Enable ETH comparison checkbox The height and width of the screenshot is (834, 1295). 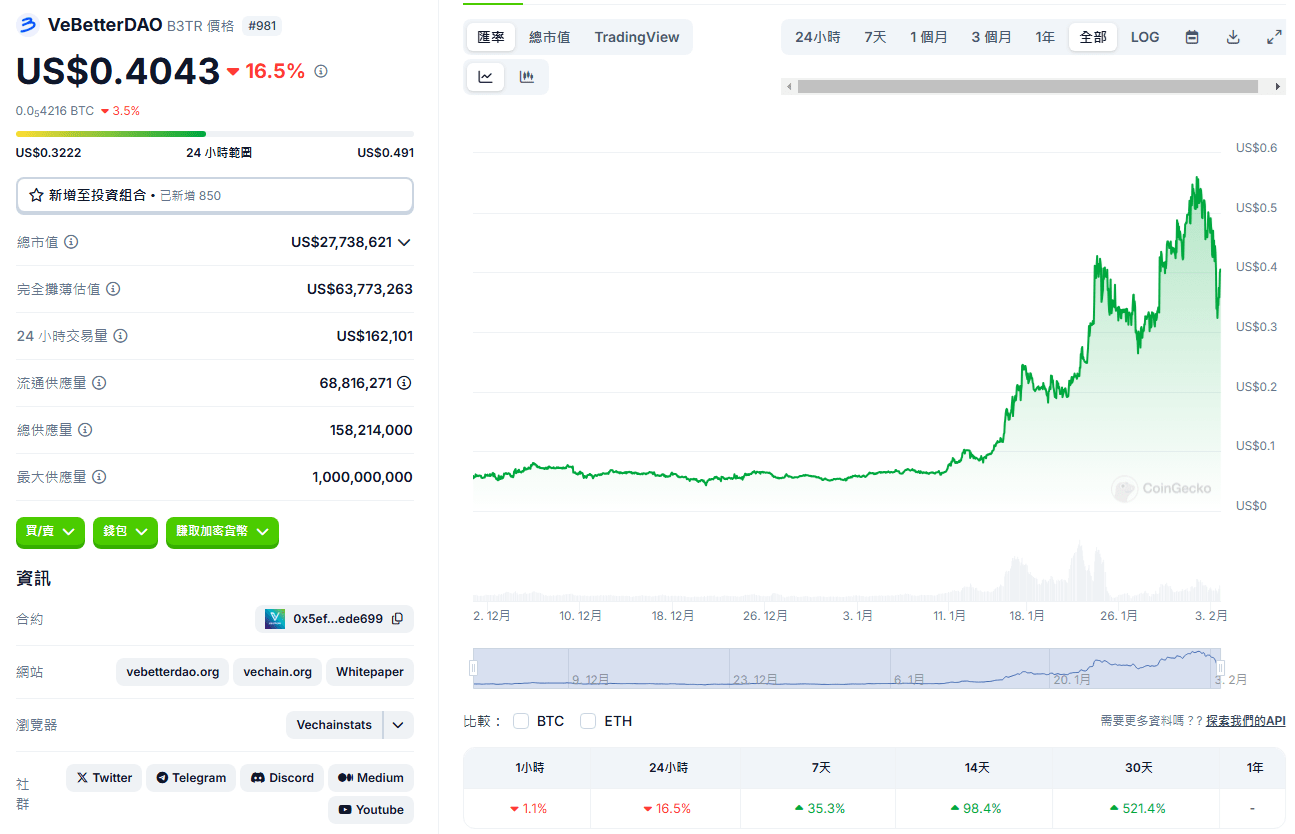588,721
